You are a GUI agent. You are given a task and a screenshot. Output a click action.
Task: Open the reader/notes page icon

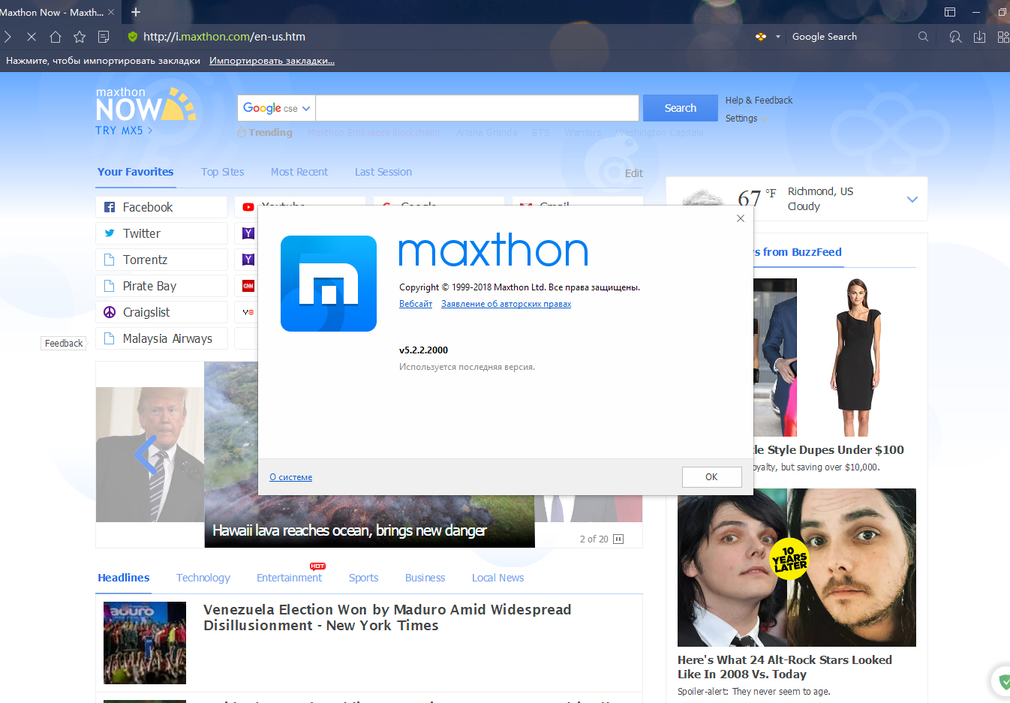[x=103, y=37]
